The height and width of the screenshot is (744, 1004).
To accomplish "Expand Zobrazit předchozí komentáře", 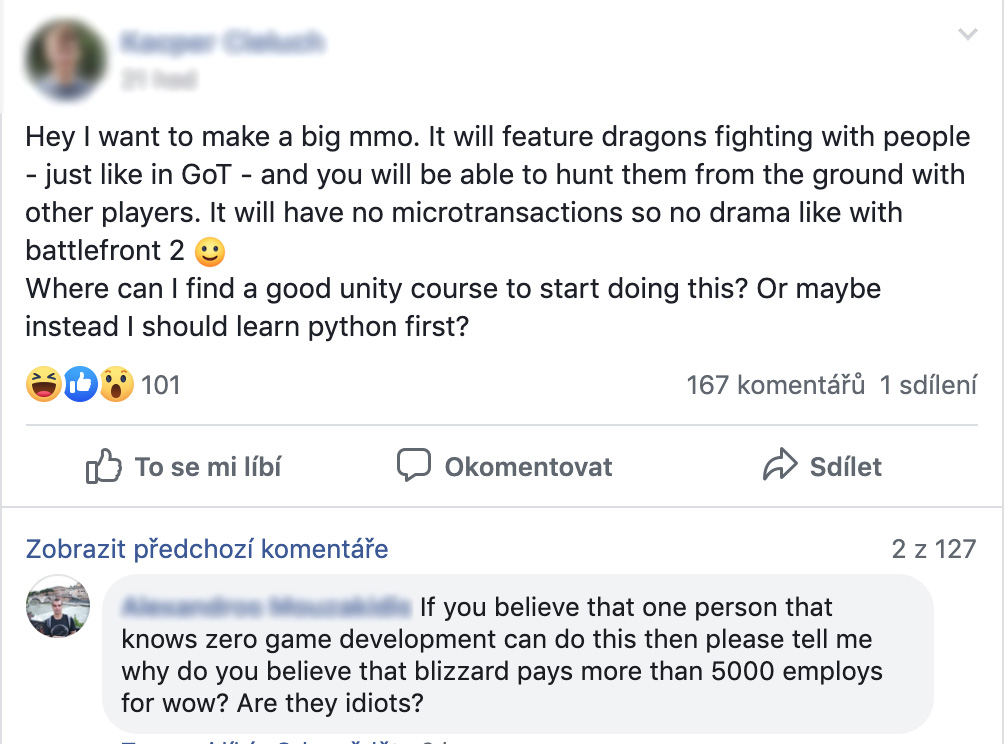I will (207, 549).
